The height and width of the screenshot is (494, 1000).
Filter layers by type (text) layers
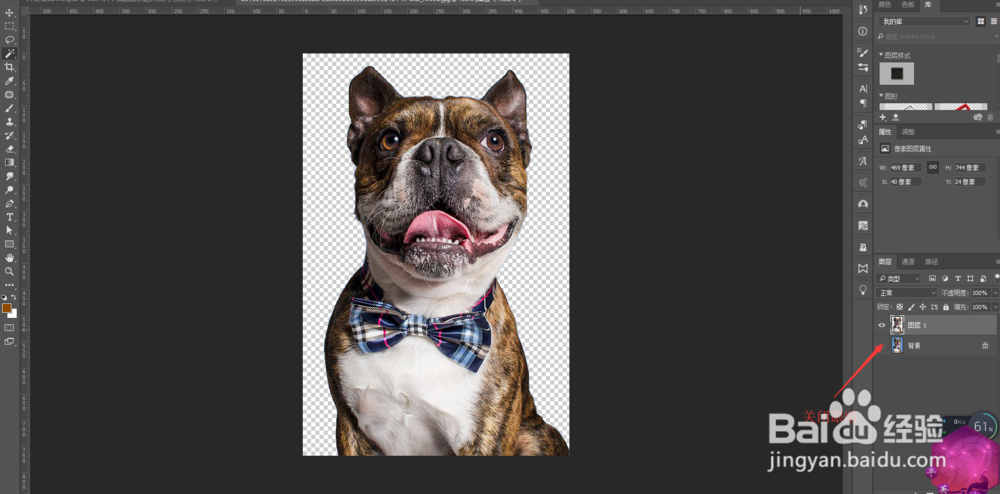tap(957, 279)
